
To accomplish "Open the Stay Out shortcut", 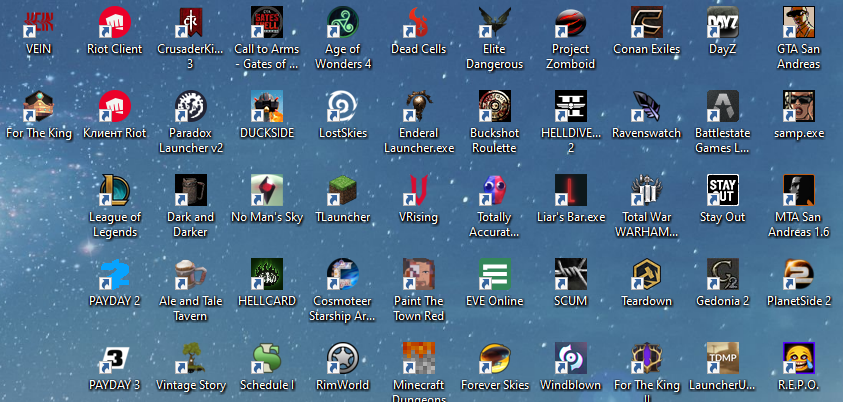I will (x=723, y=190).
